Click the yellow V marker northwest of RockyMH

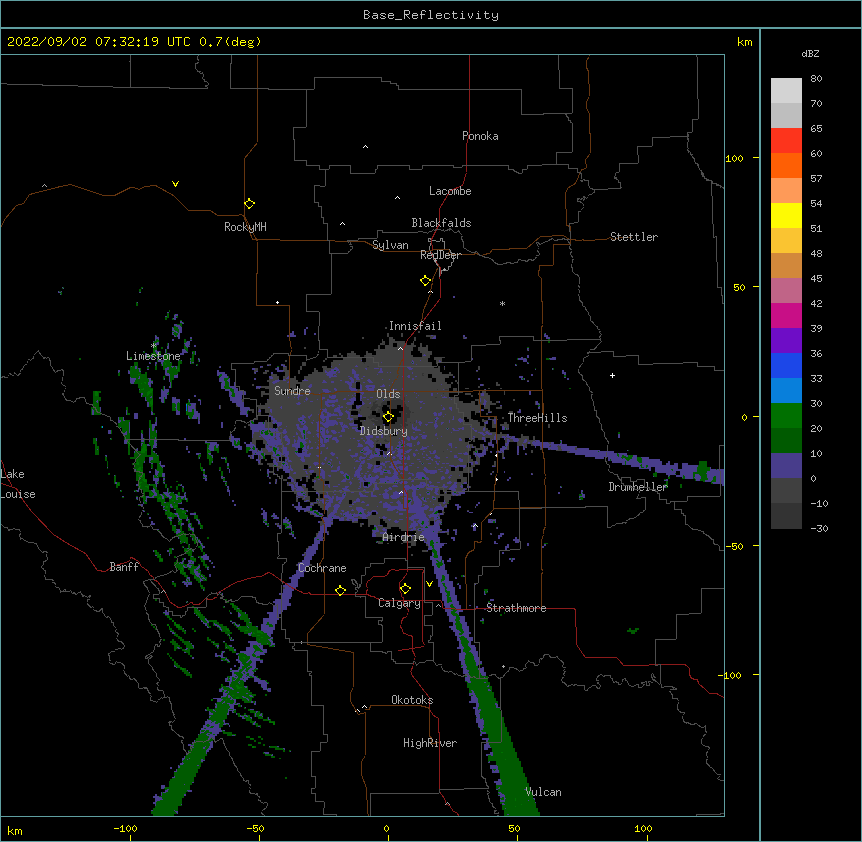click(175, 184)
